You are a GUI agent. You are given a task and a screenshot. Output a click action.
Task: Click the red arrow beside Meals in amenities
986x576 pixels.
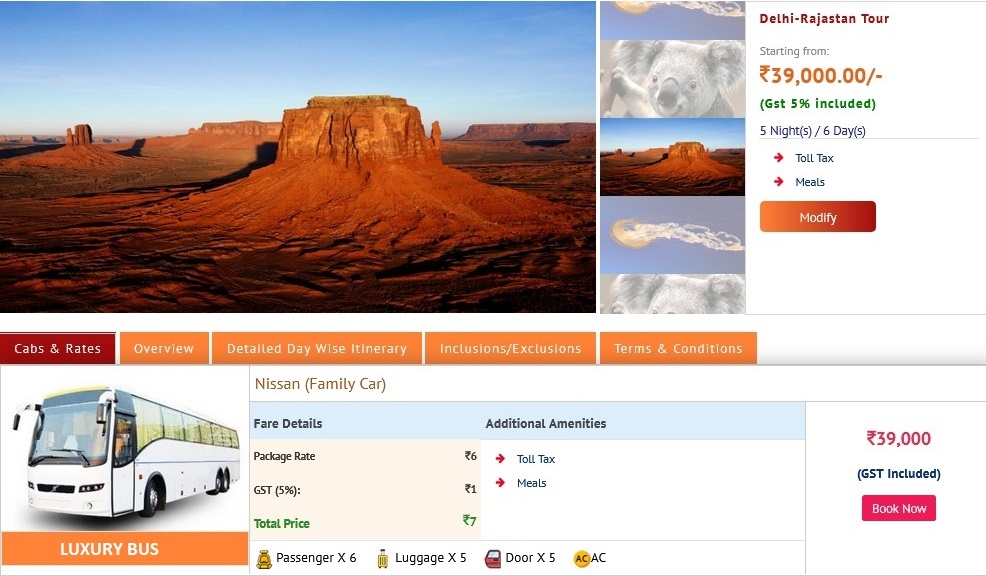tap(501, 483)
